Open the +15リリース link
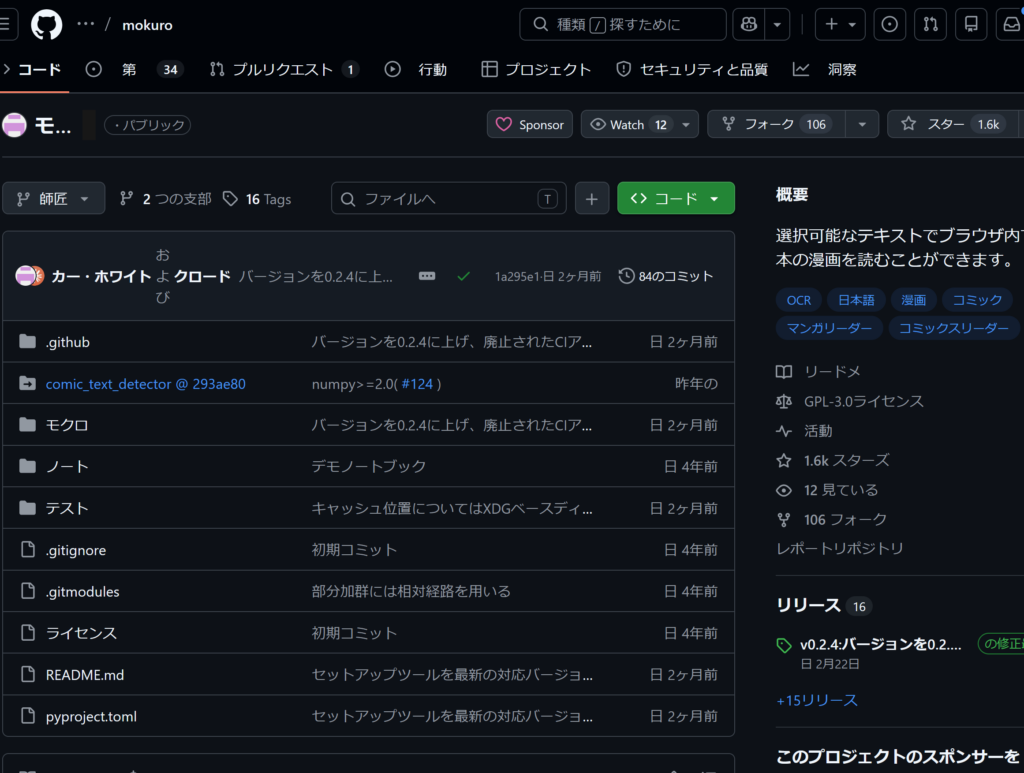 click(x=817, y=700)
